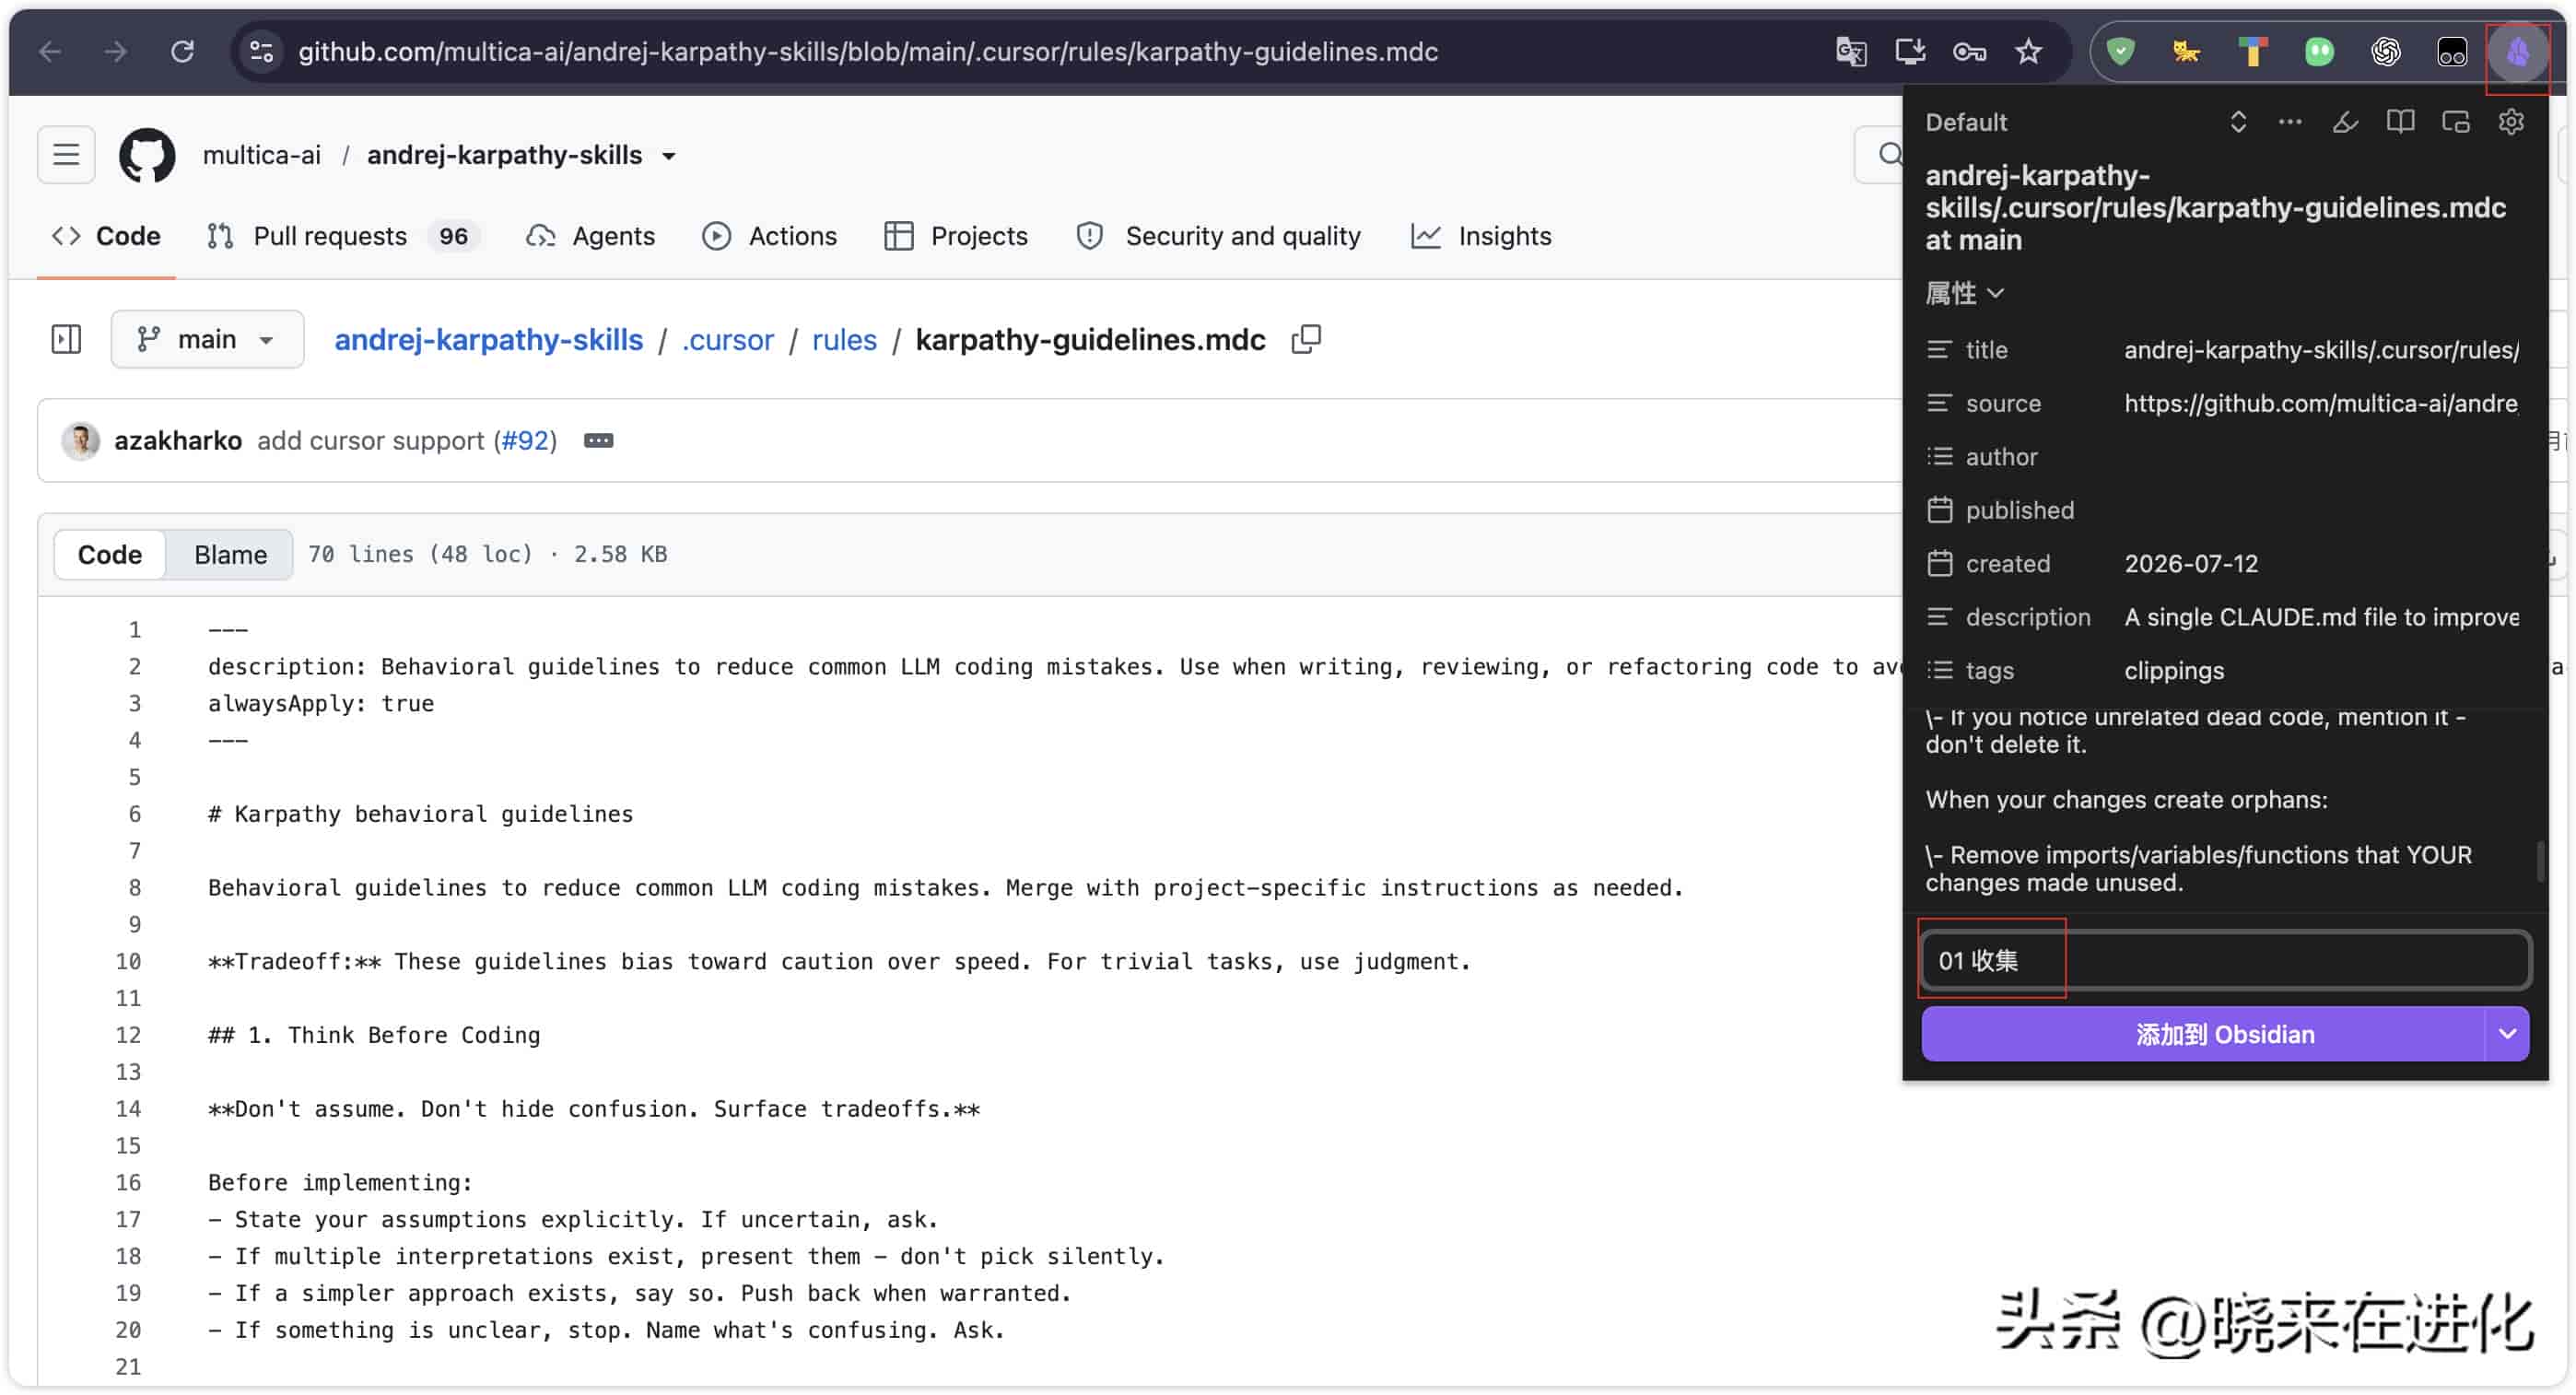
Task: Open the colorful T extension icon
Action: pyautogui.click(x=2253, y=52)
